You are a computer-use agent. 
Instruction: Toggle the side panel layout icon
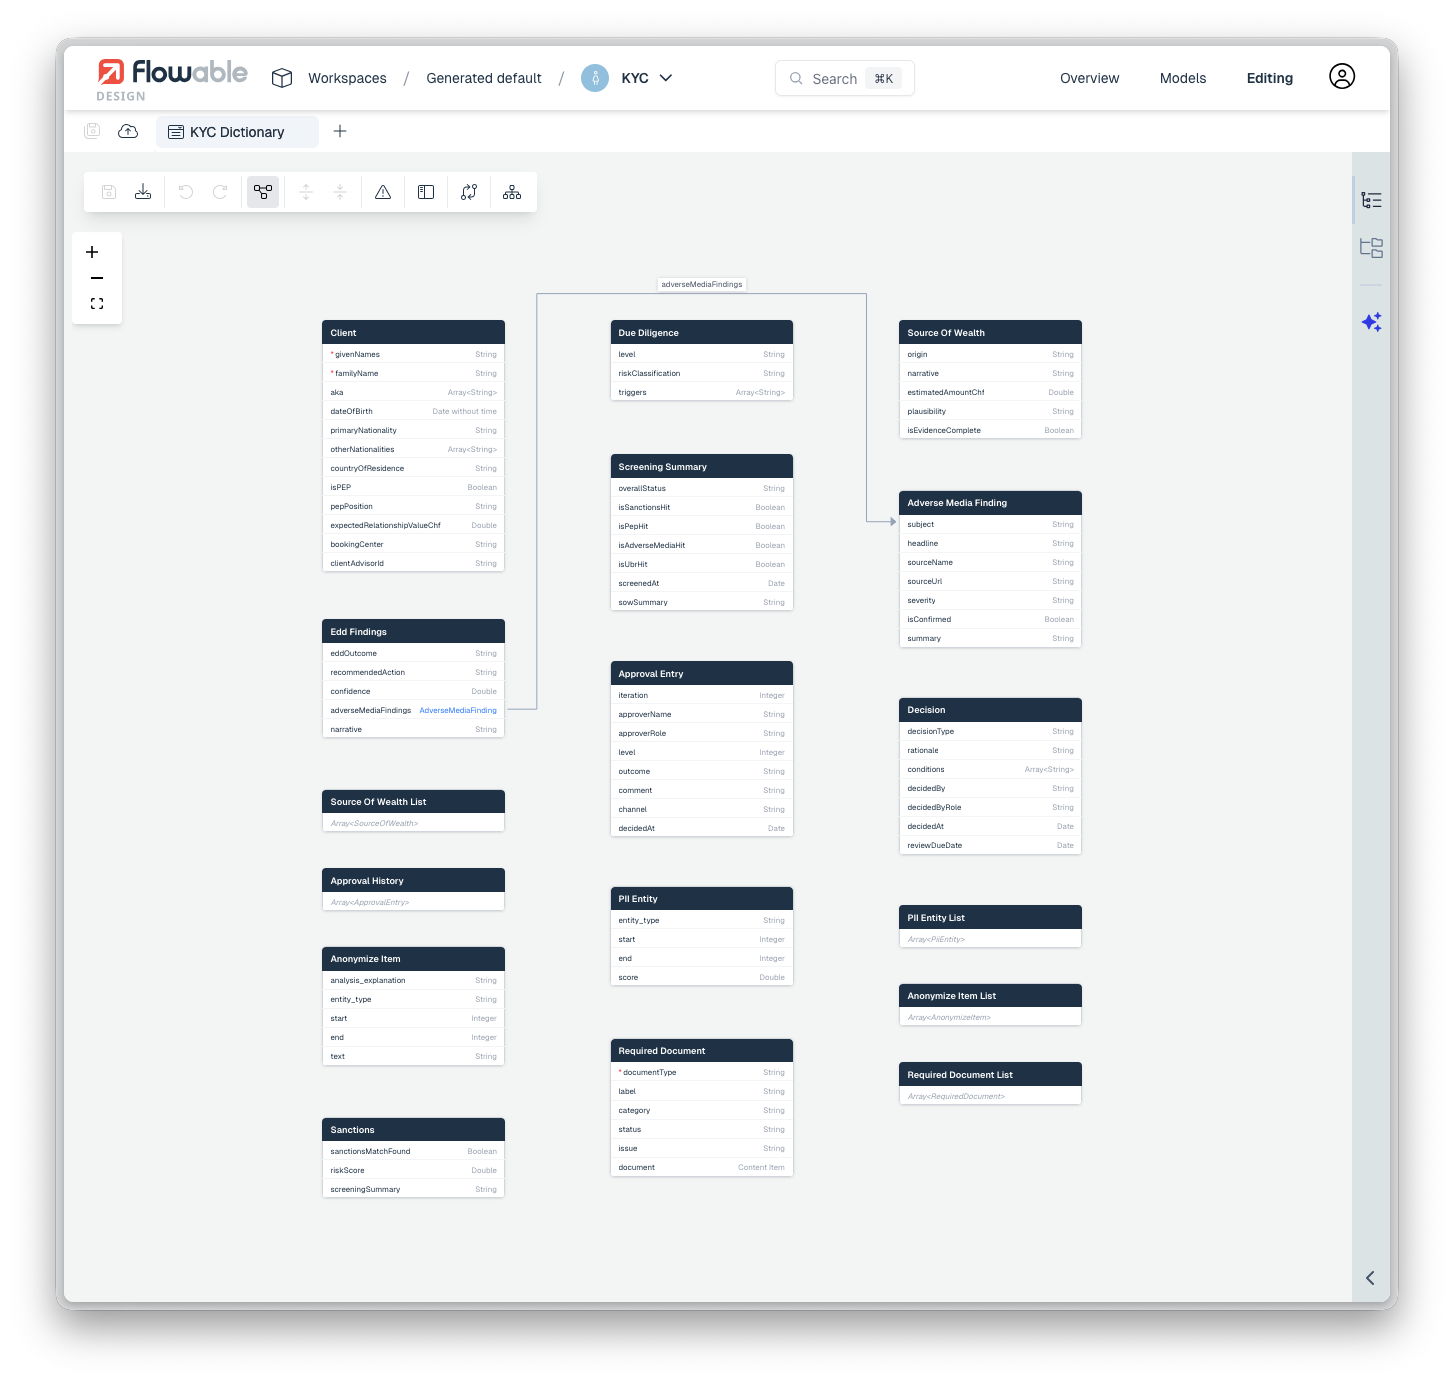pyautogui.click(x=426, y=192)
